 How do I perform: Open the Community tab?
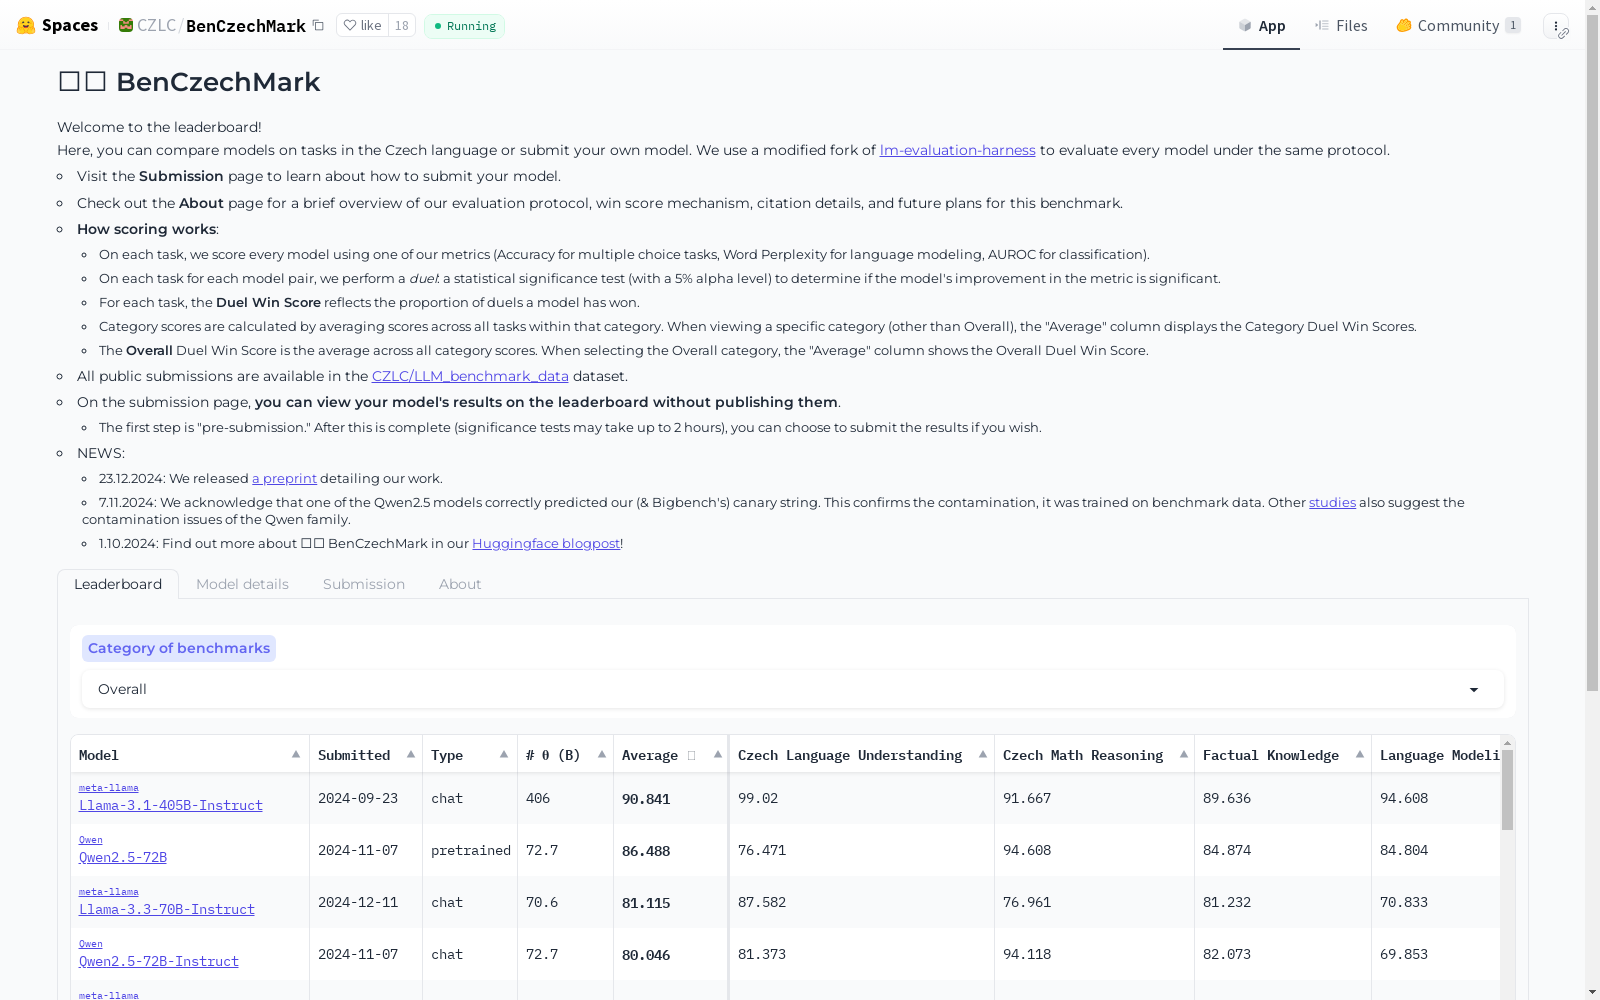pyautogui.click(x=1458, y=26)
